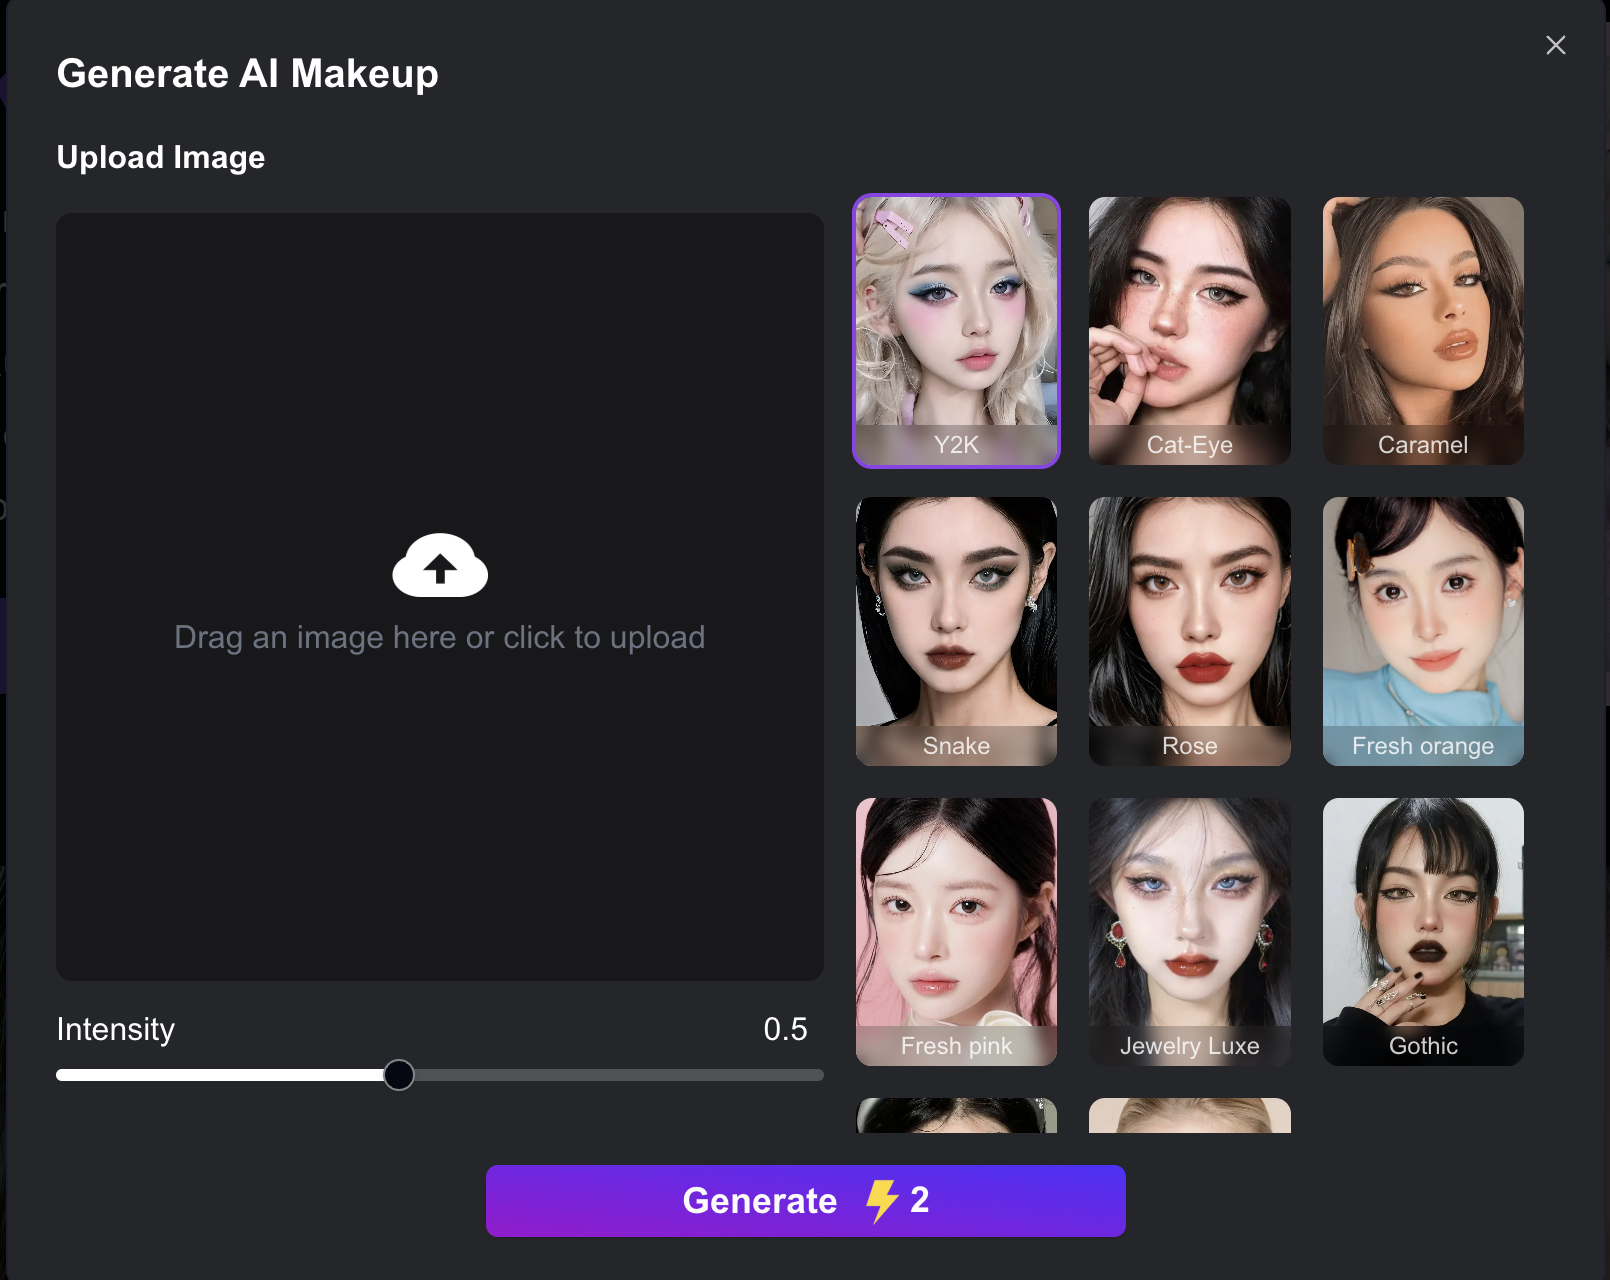Close the Generate AI Makeup dialog
Viewport: 1610px width, 1280px height.
pyautogui.click(x=1555, y=45)
